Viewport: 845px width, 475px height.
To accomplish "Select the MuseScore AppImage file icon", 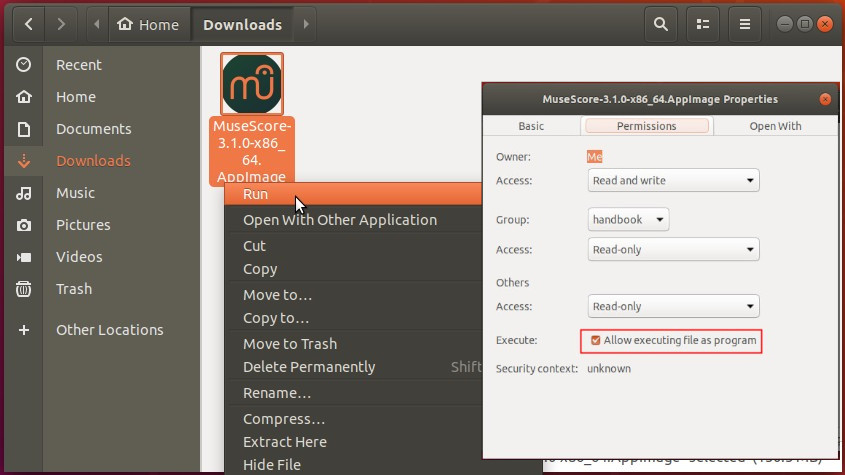I will point(252,84).
